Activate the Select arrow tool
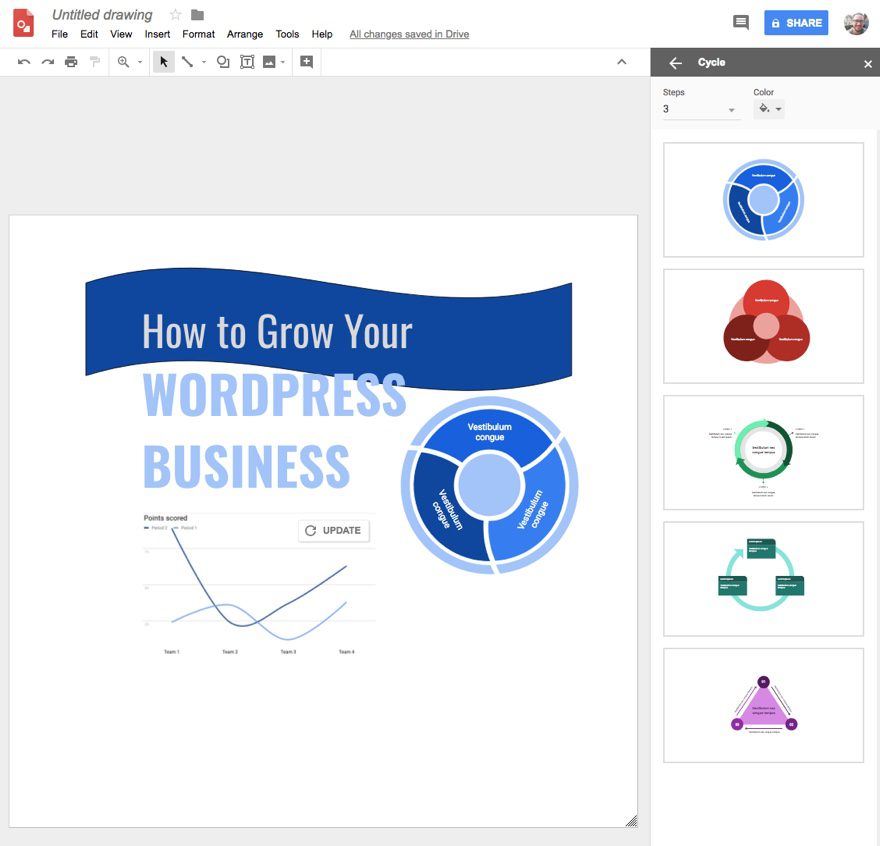Viewport: 880px width, 846px height. 163,61
